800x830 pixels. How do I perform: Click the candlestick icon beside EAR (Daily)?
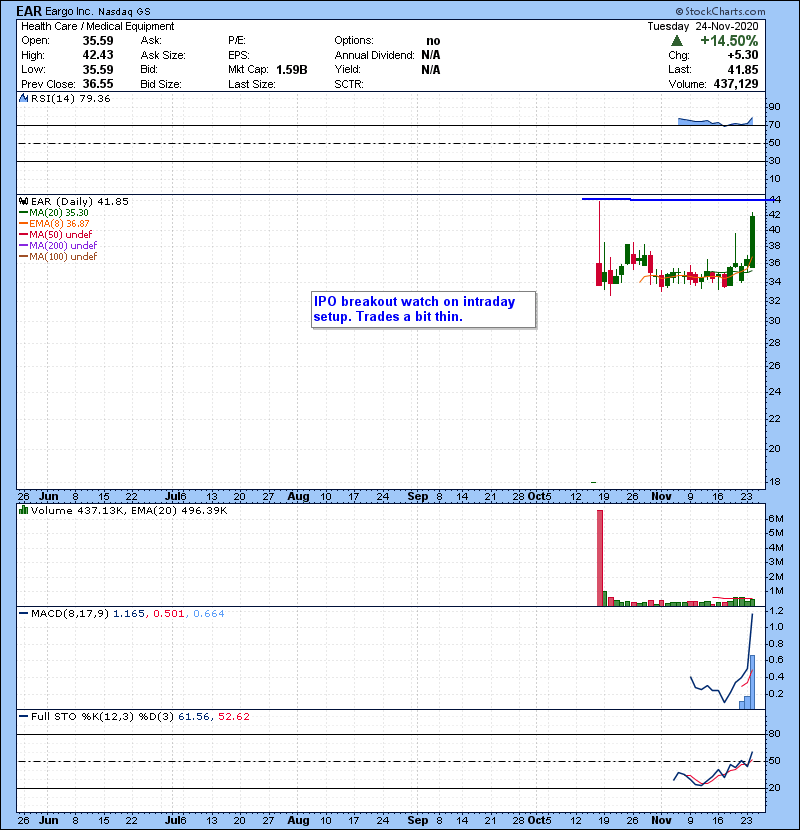pos(23,201)
